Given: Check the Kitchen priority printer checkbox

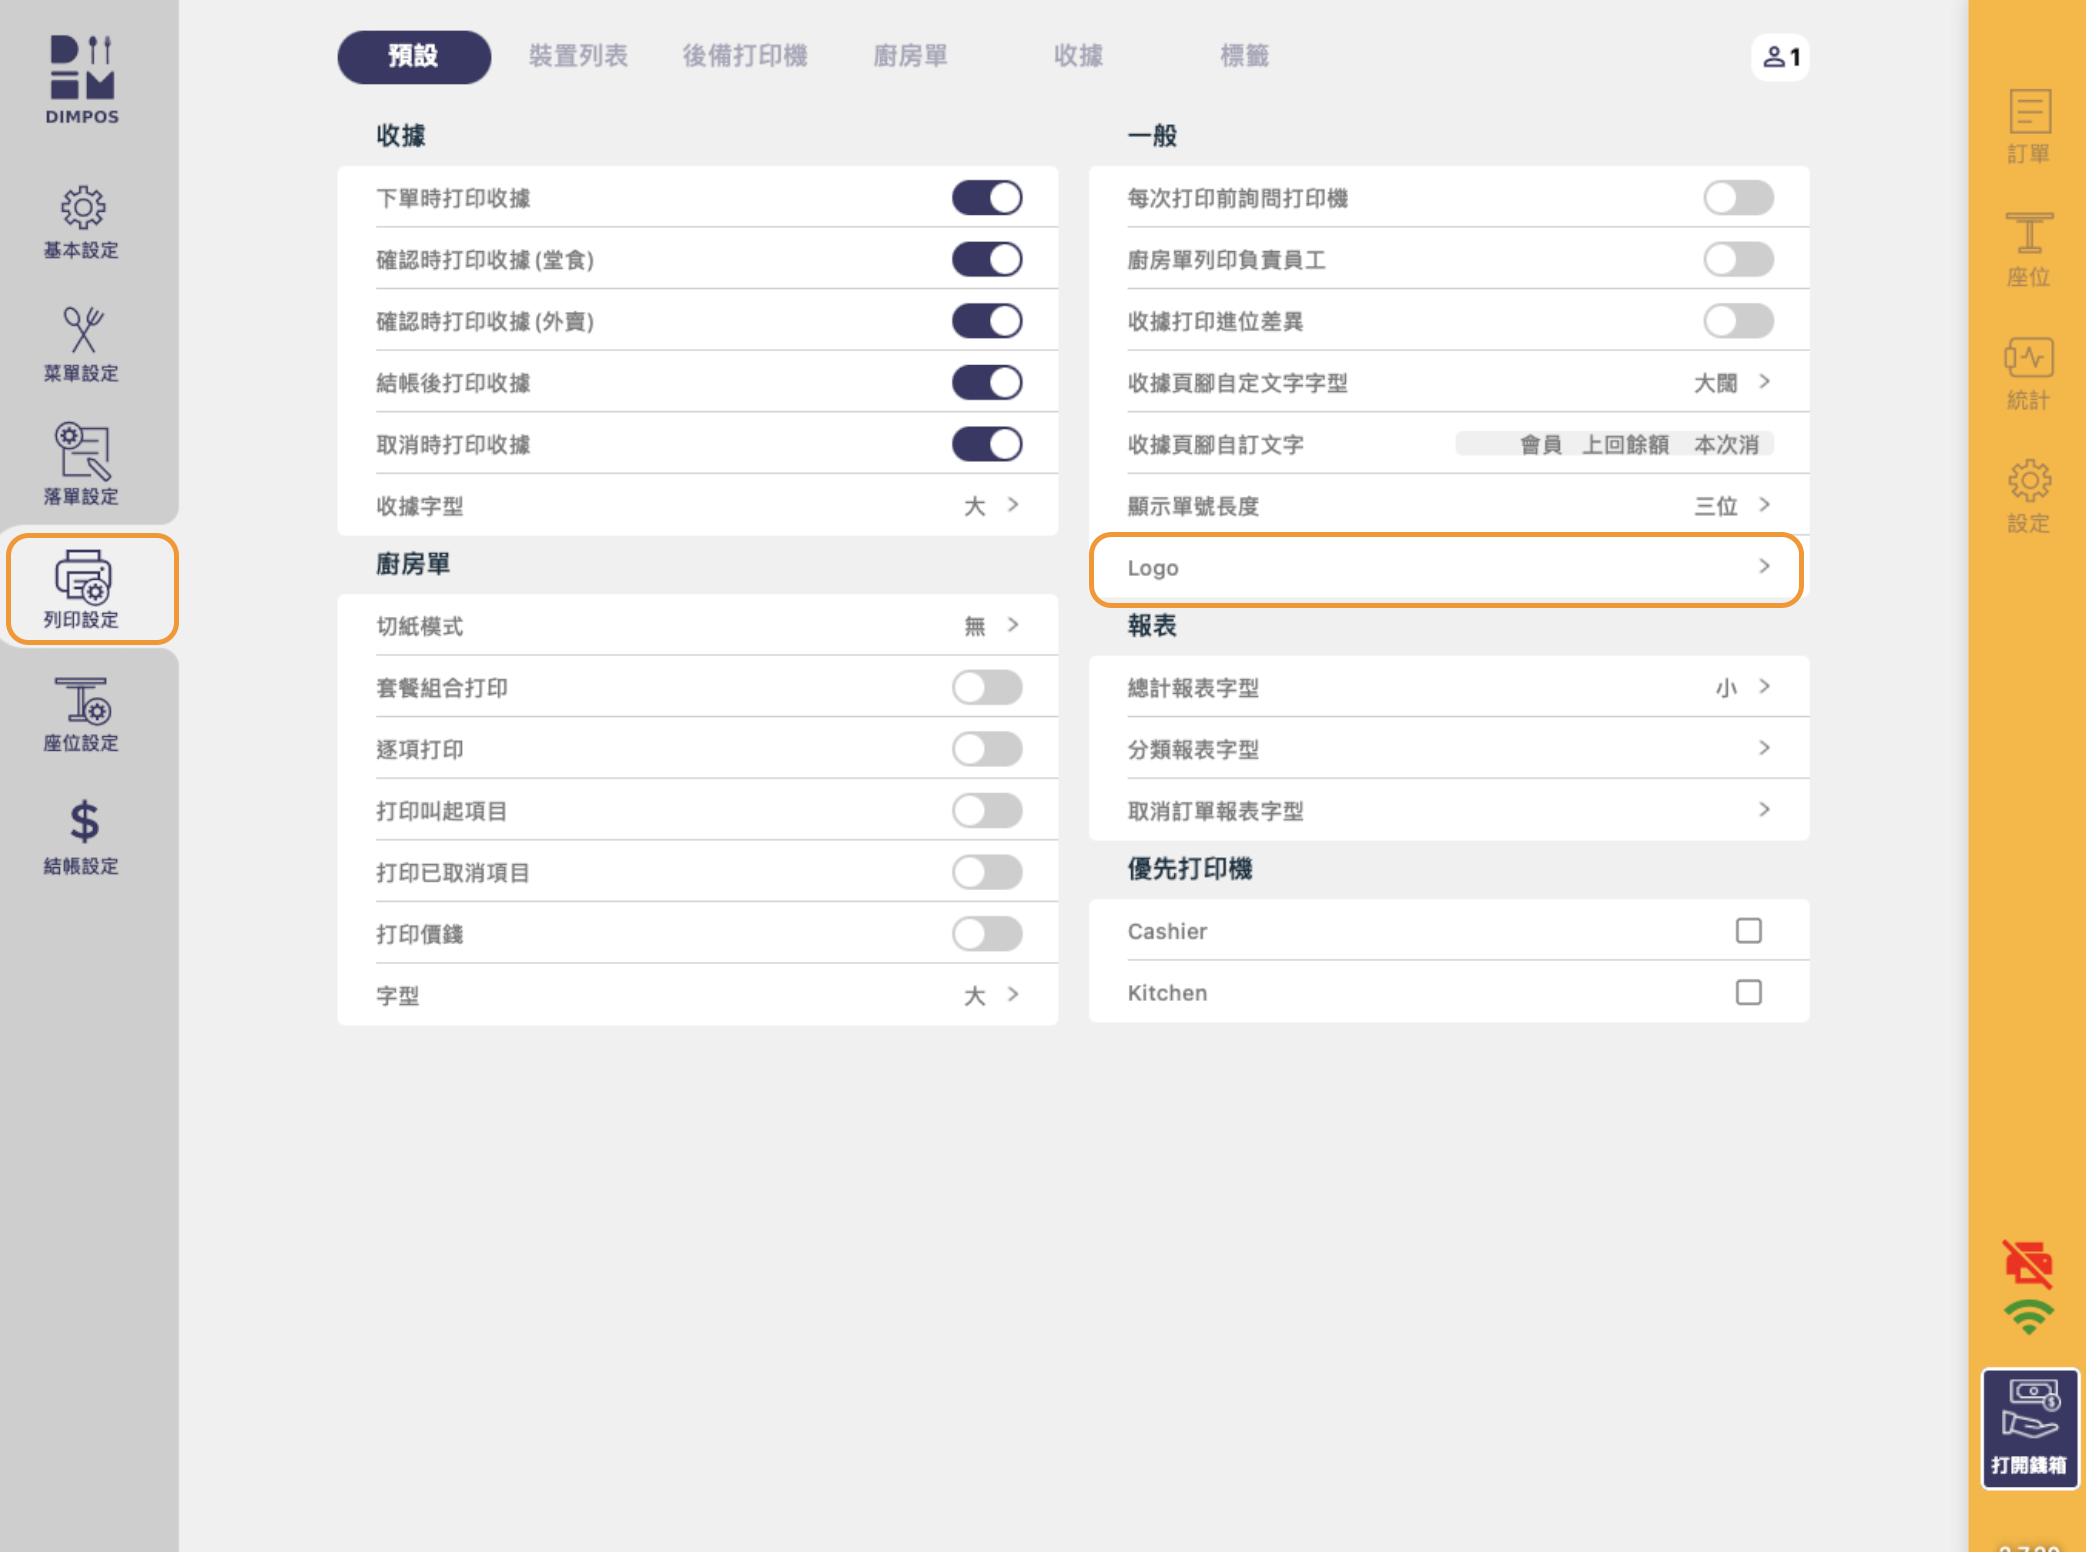Looking at the screenshot, I should [1748, 993].
